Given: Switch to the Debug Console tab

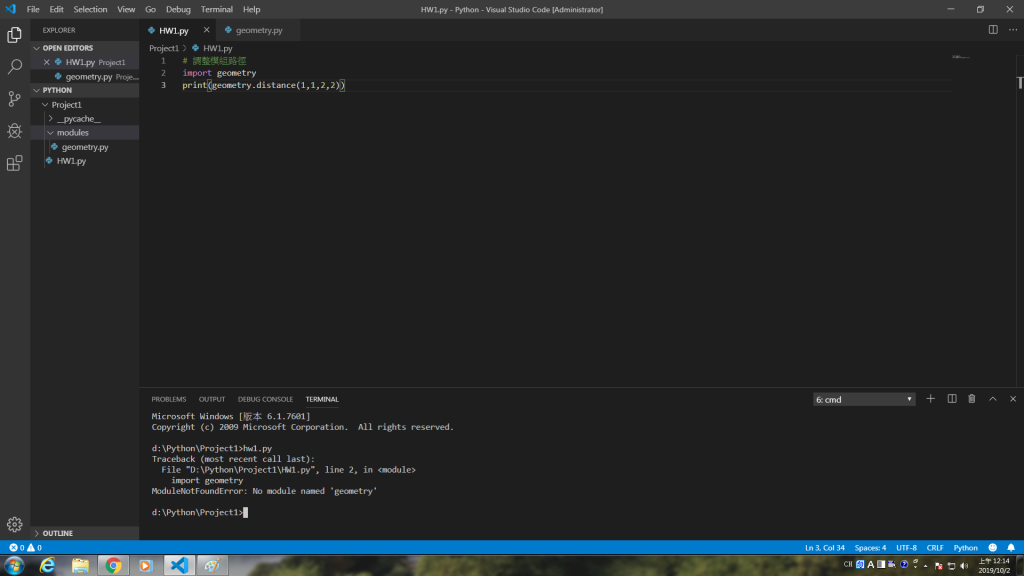Looking at the screenshot, I should (265, 399).
